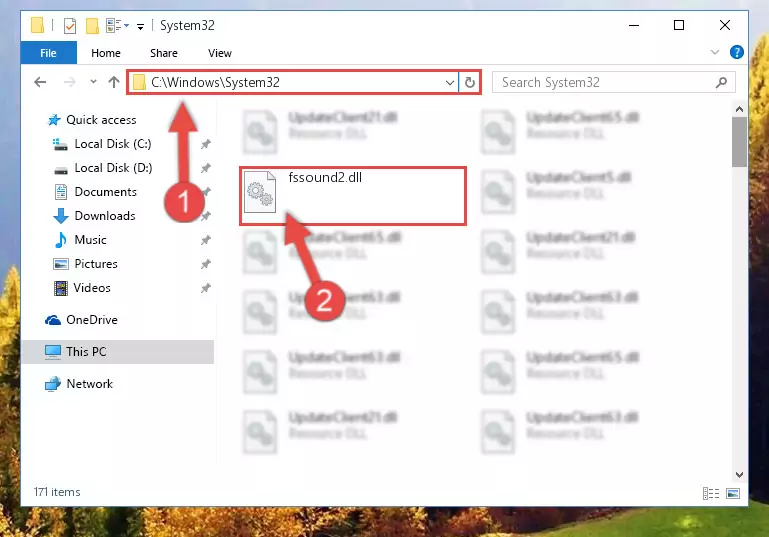The width and height of the screenshot is (769, 537).
Task: Open Downloads in the navigation pane
Action: 105,216
